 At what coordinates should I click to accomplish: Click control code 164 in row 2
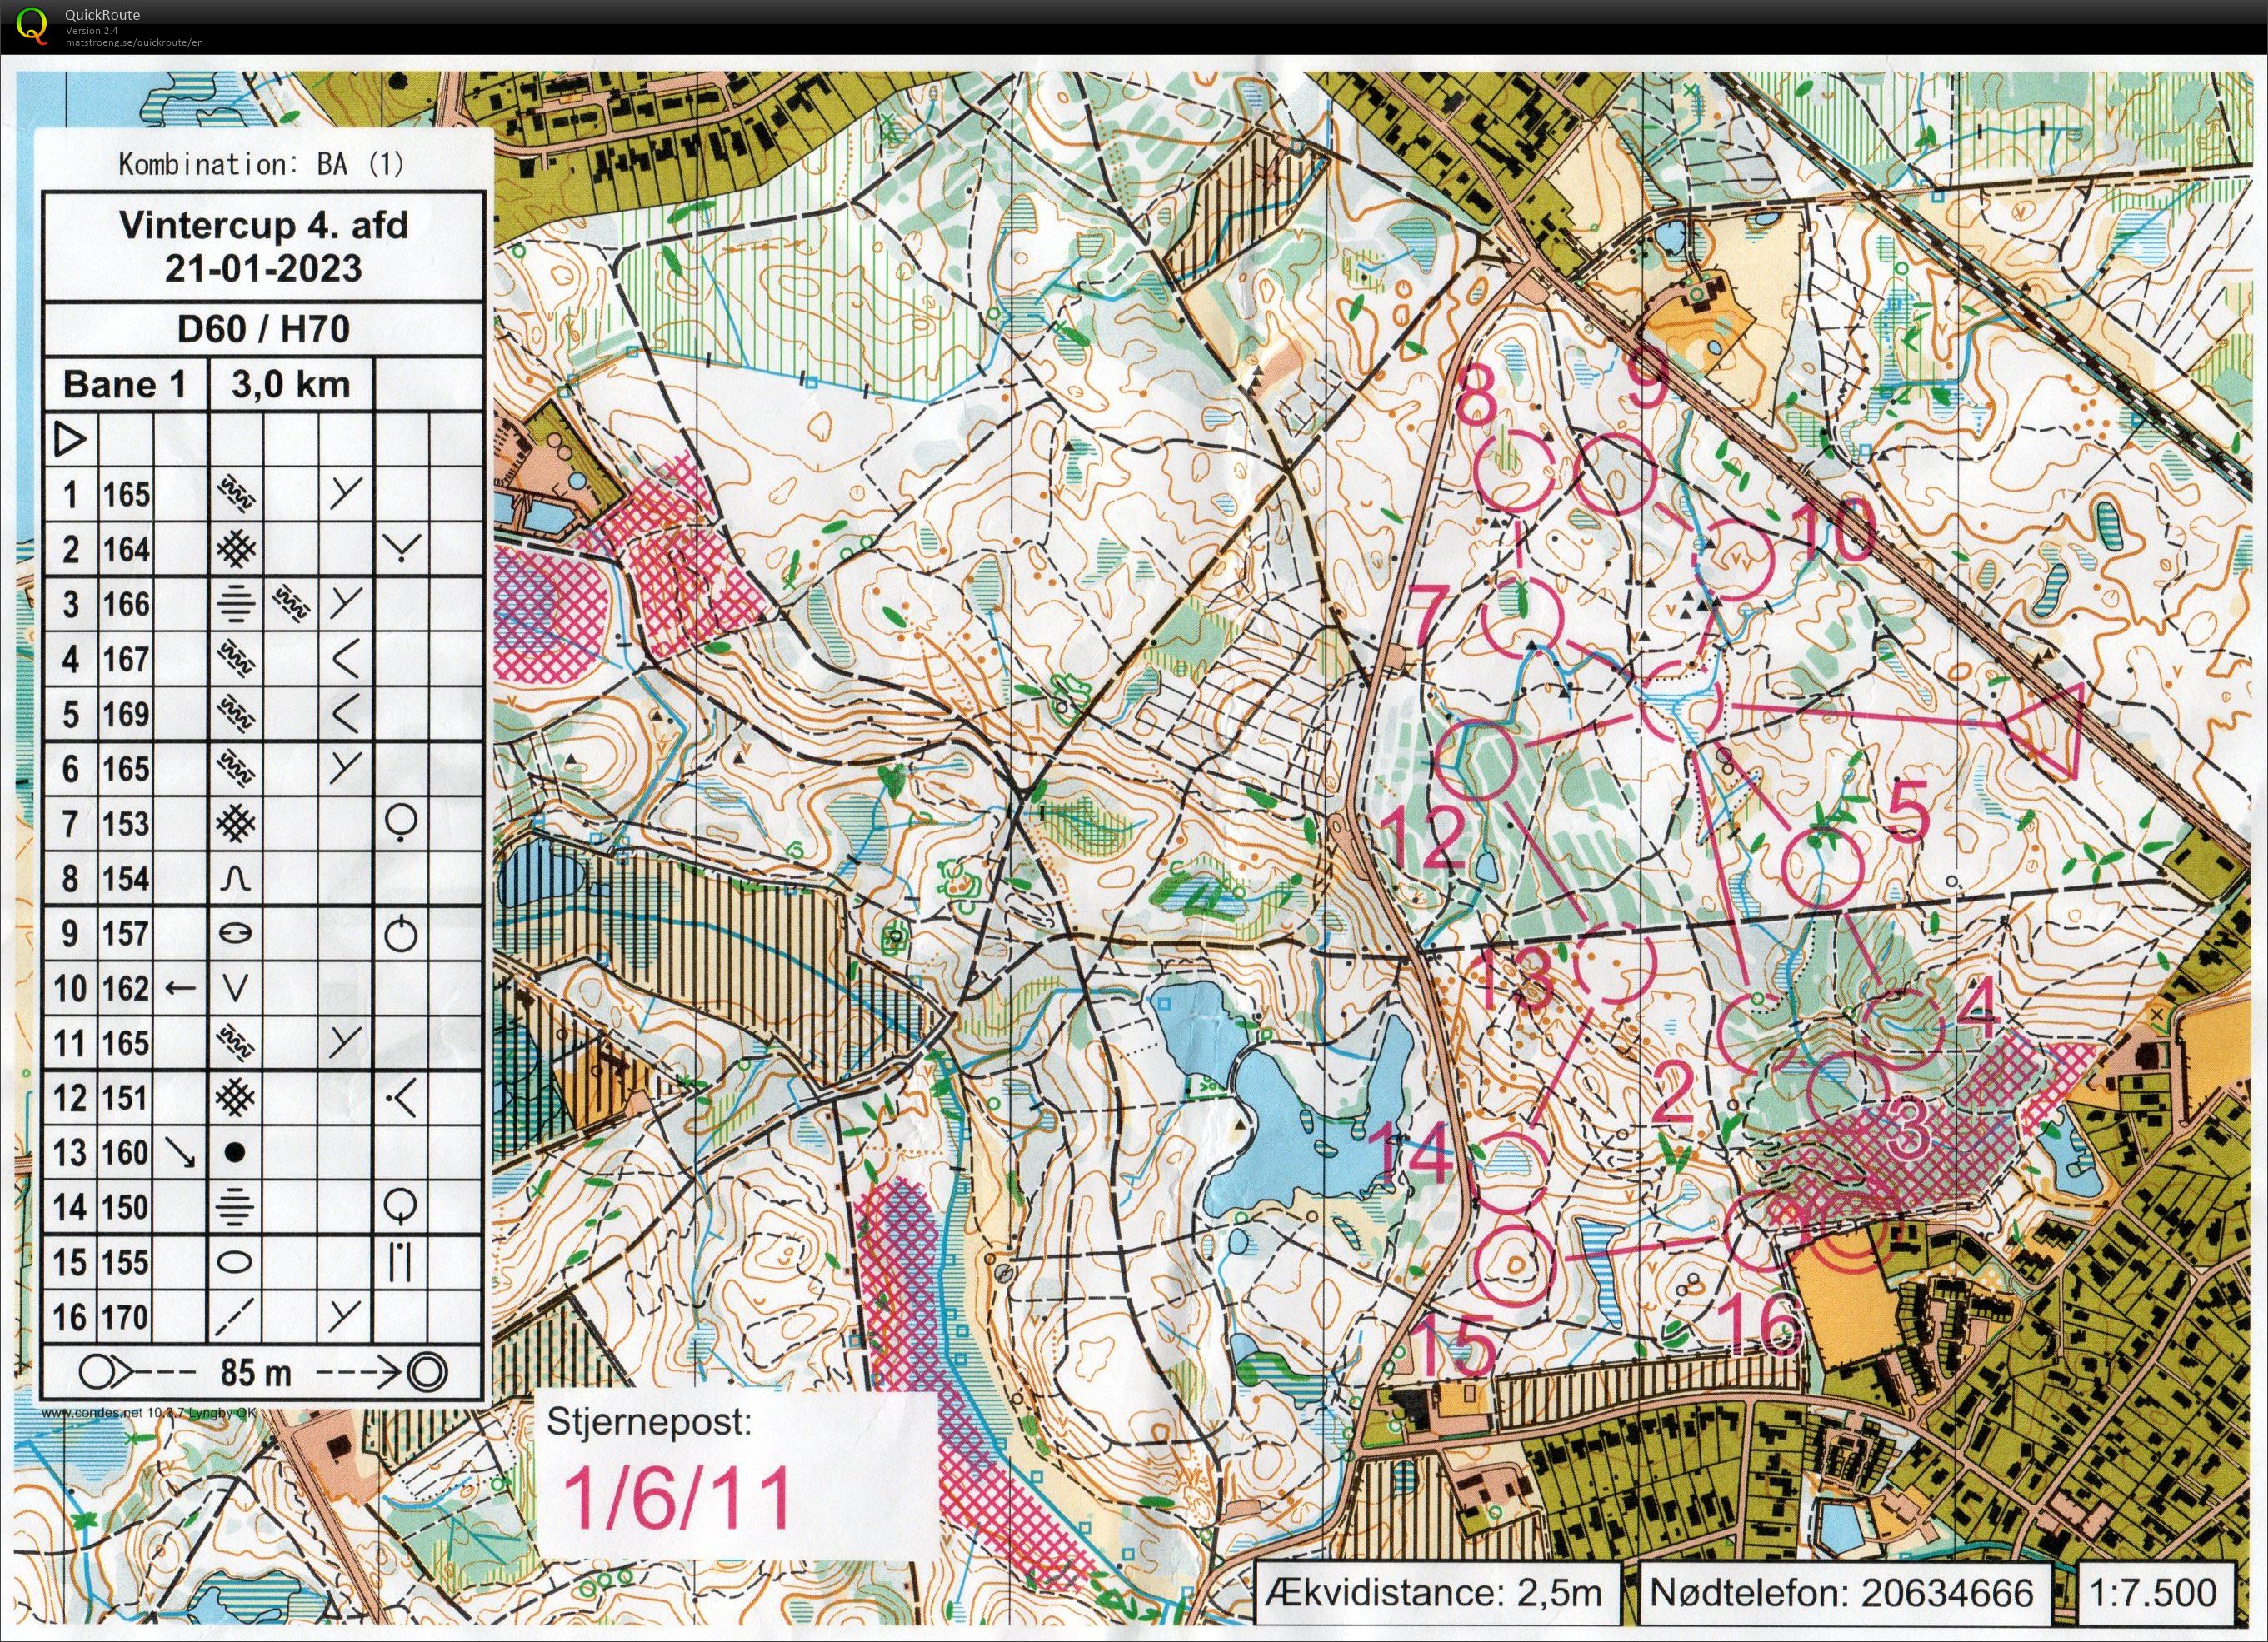pos(126,549)
